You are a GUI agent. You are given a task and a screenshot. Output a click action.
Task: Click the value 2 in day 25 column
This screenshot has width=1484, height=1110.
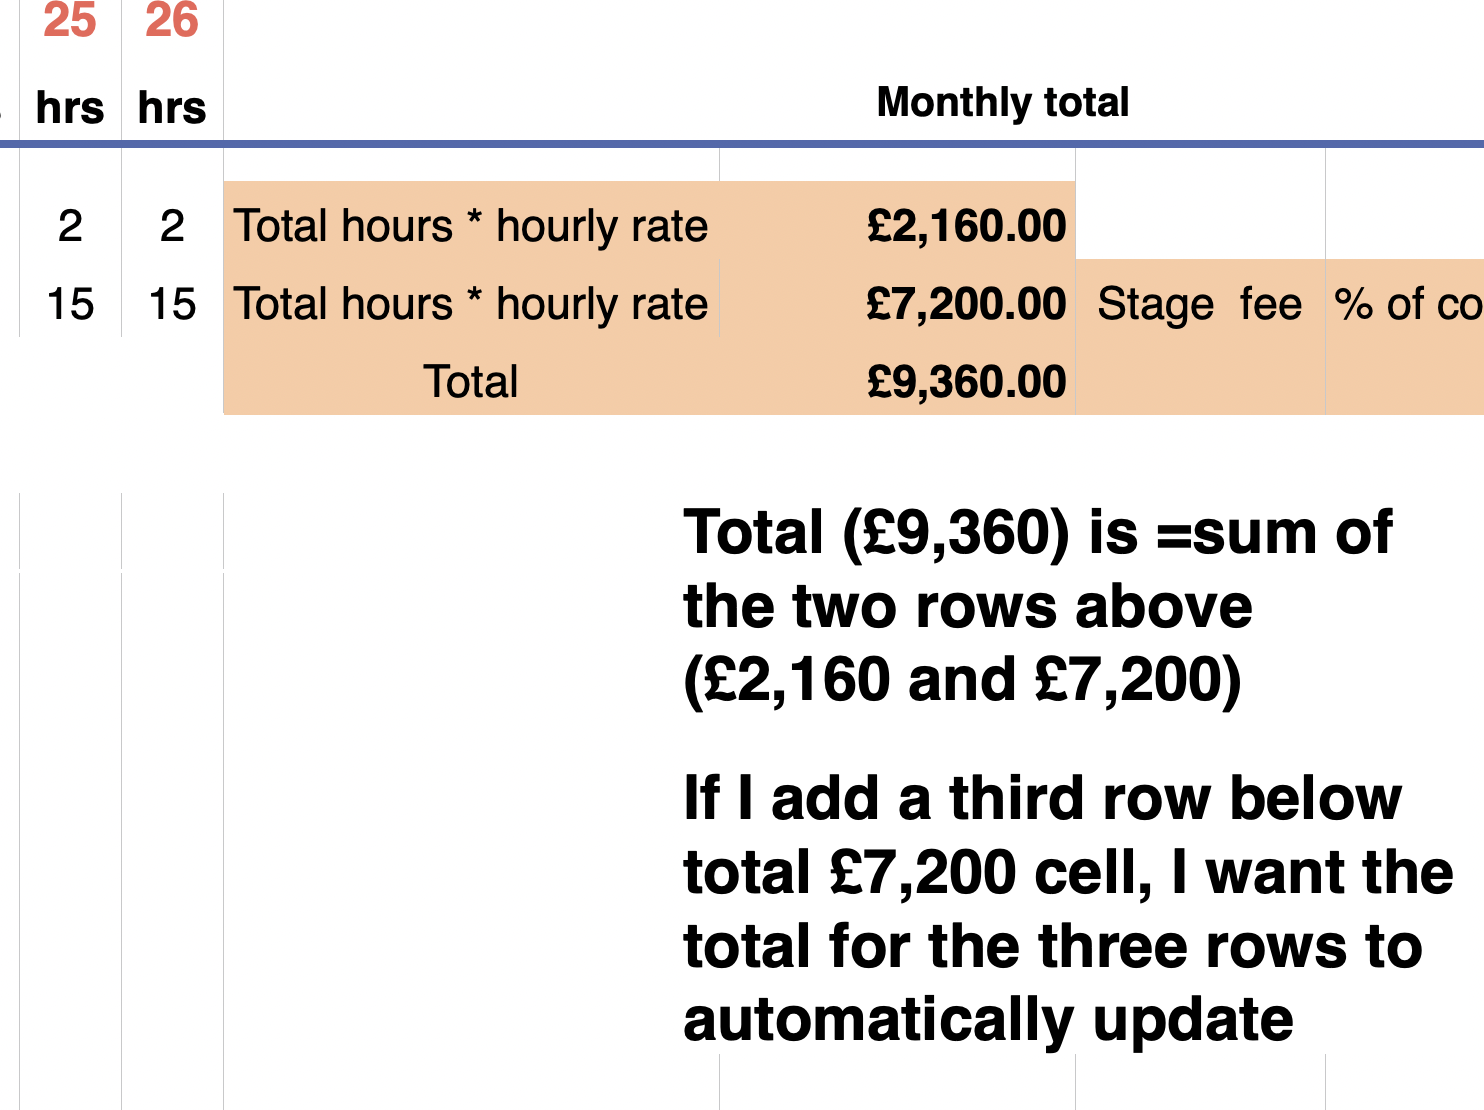pyautogui.click(x=70, y=226)
